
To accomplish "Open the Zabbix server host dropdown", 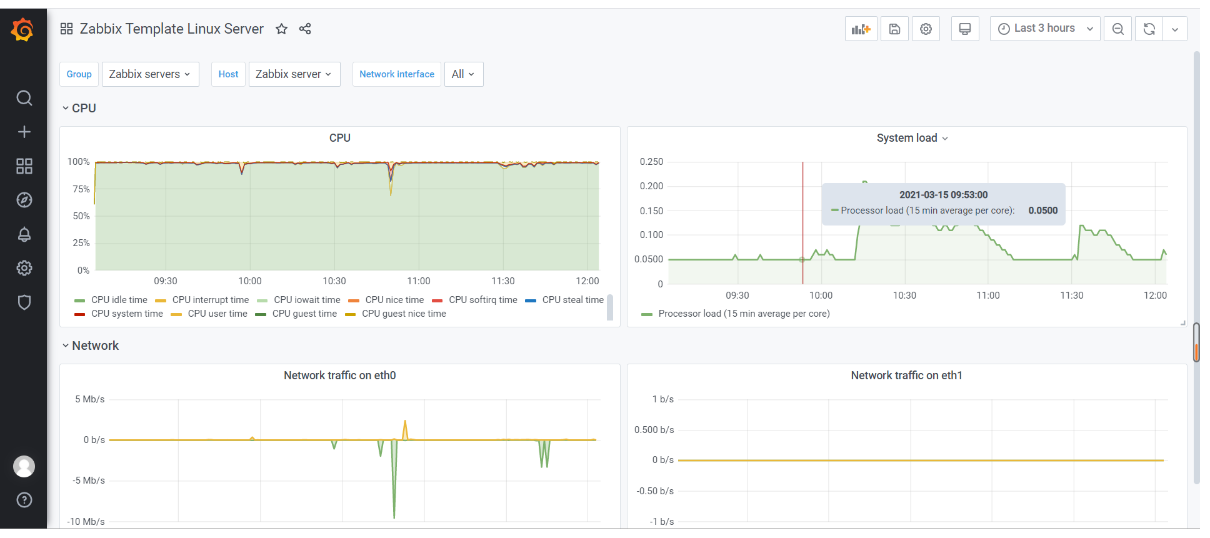I will point(294,74).
